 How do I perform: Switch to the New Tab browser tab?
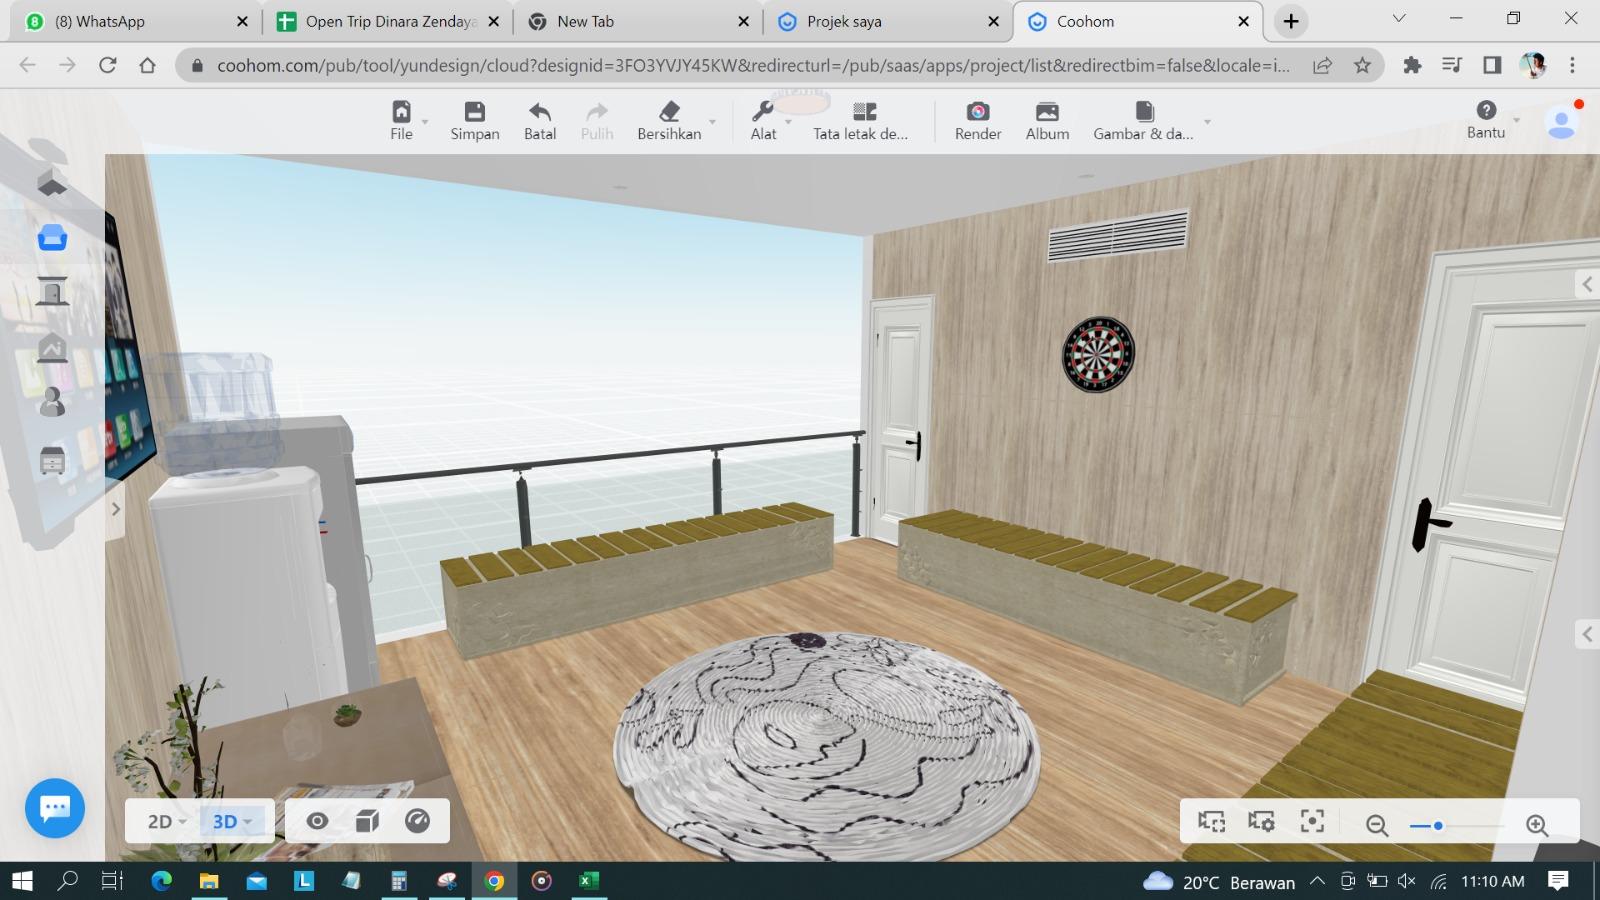tap(638, 21)
